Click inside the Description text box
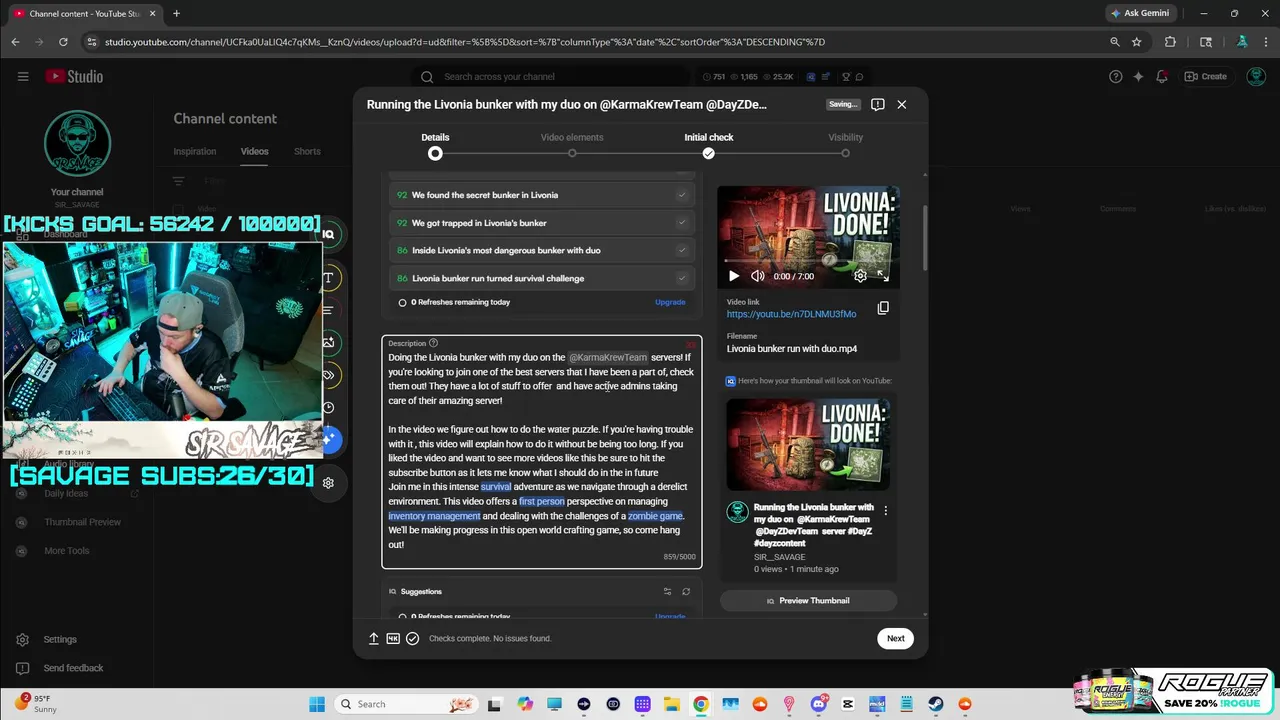 tap(542, 452)
